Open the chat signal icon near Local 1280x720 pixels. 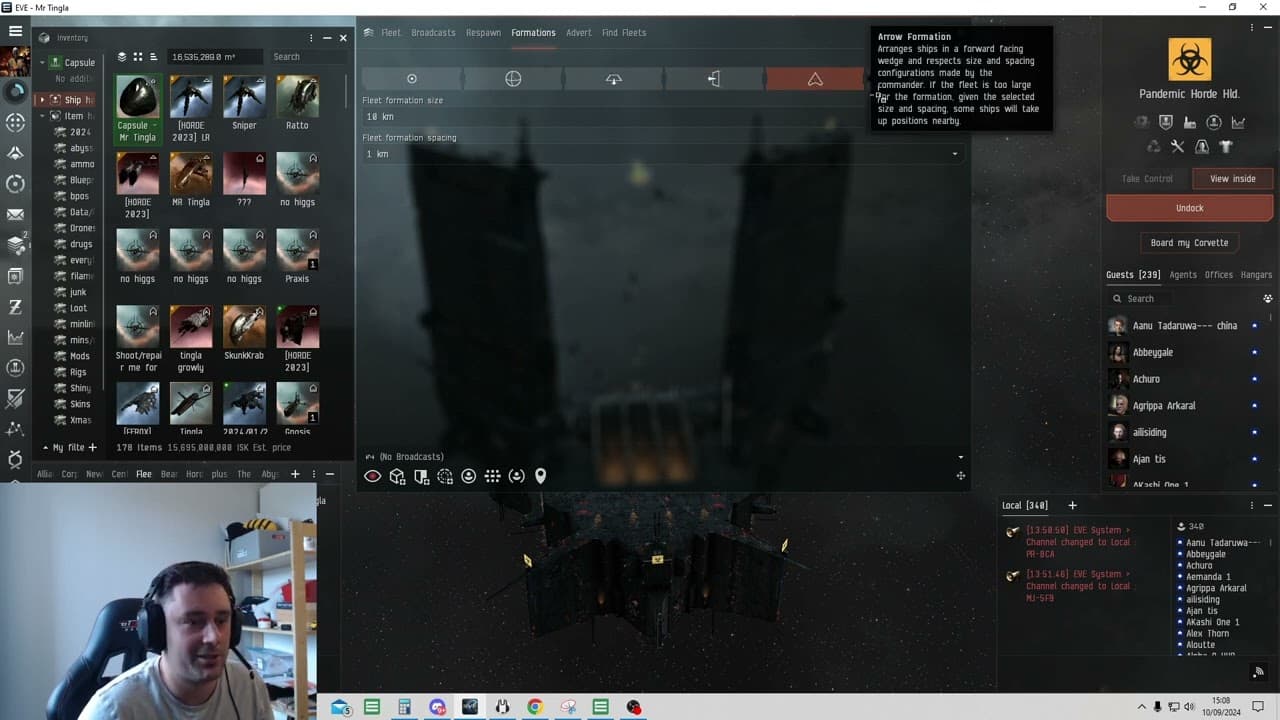1258,672
